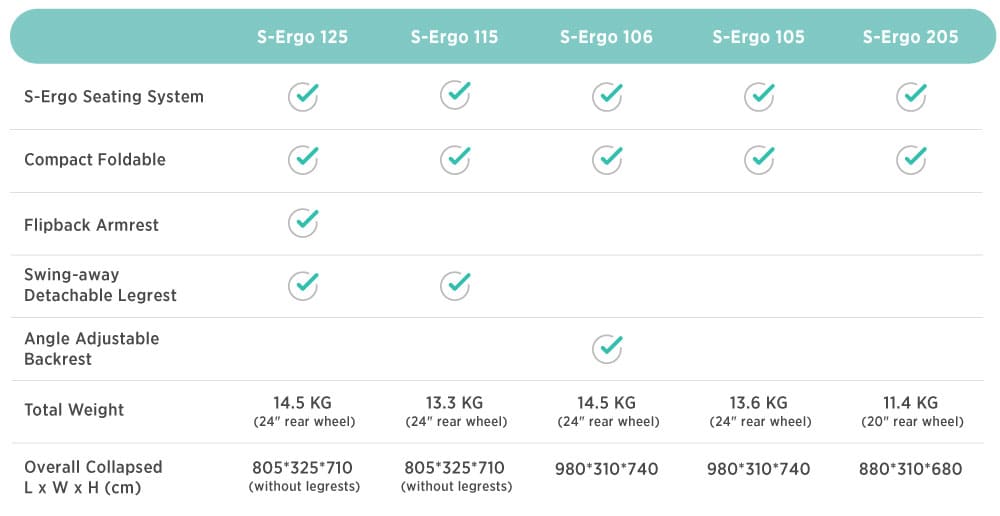Select the S-Ergo 125 column header
This screenshot has height=516, width=1000.
(302, 37)
